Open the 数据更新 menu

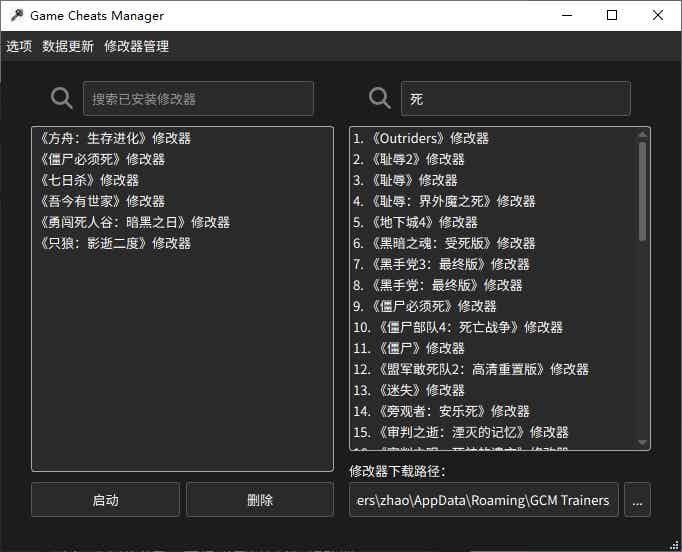[68, 46]
